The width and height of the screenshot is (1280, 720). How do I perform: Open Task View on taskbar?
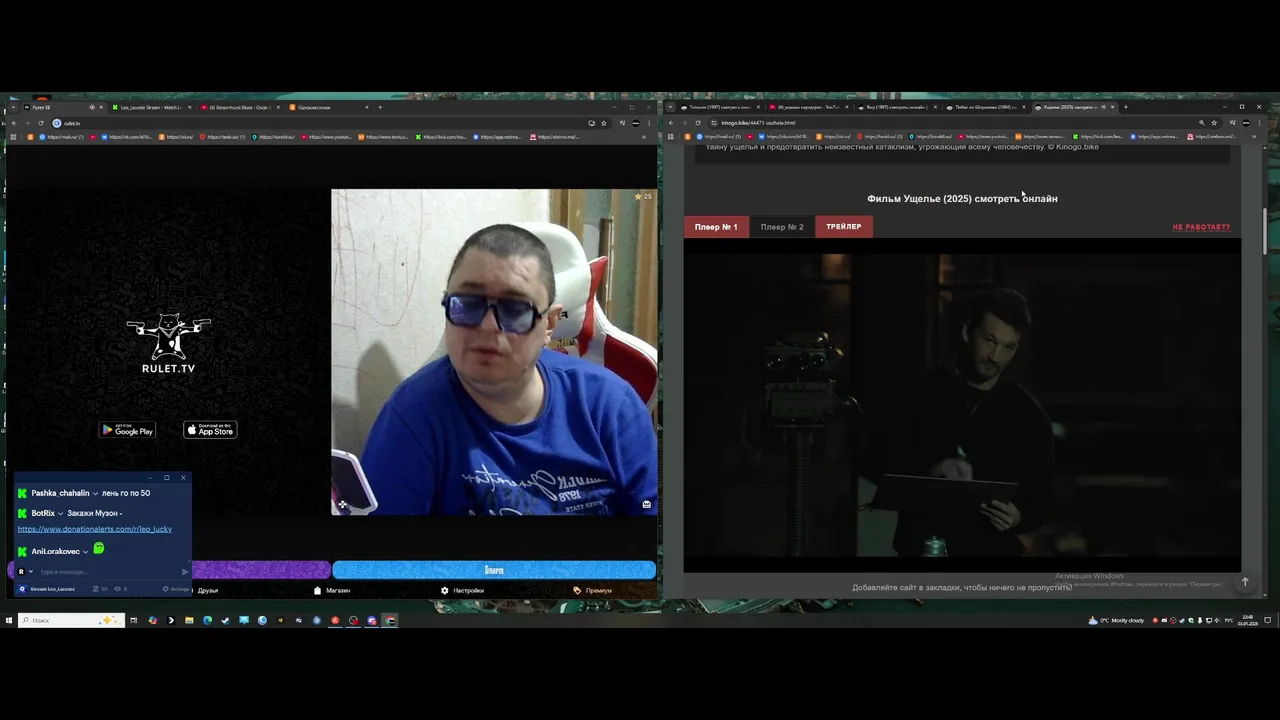point(133,620)
